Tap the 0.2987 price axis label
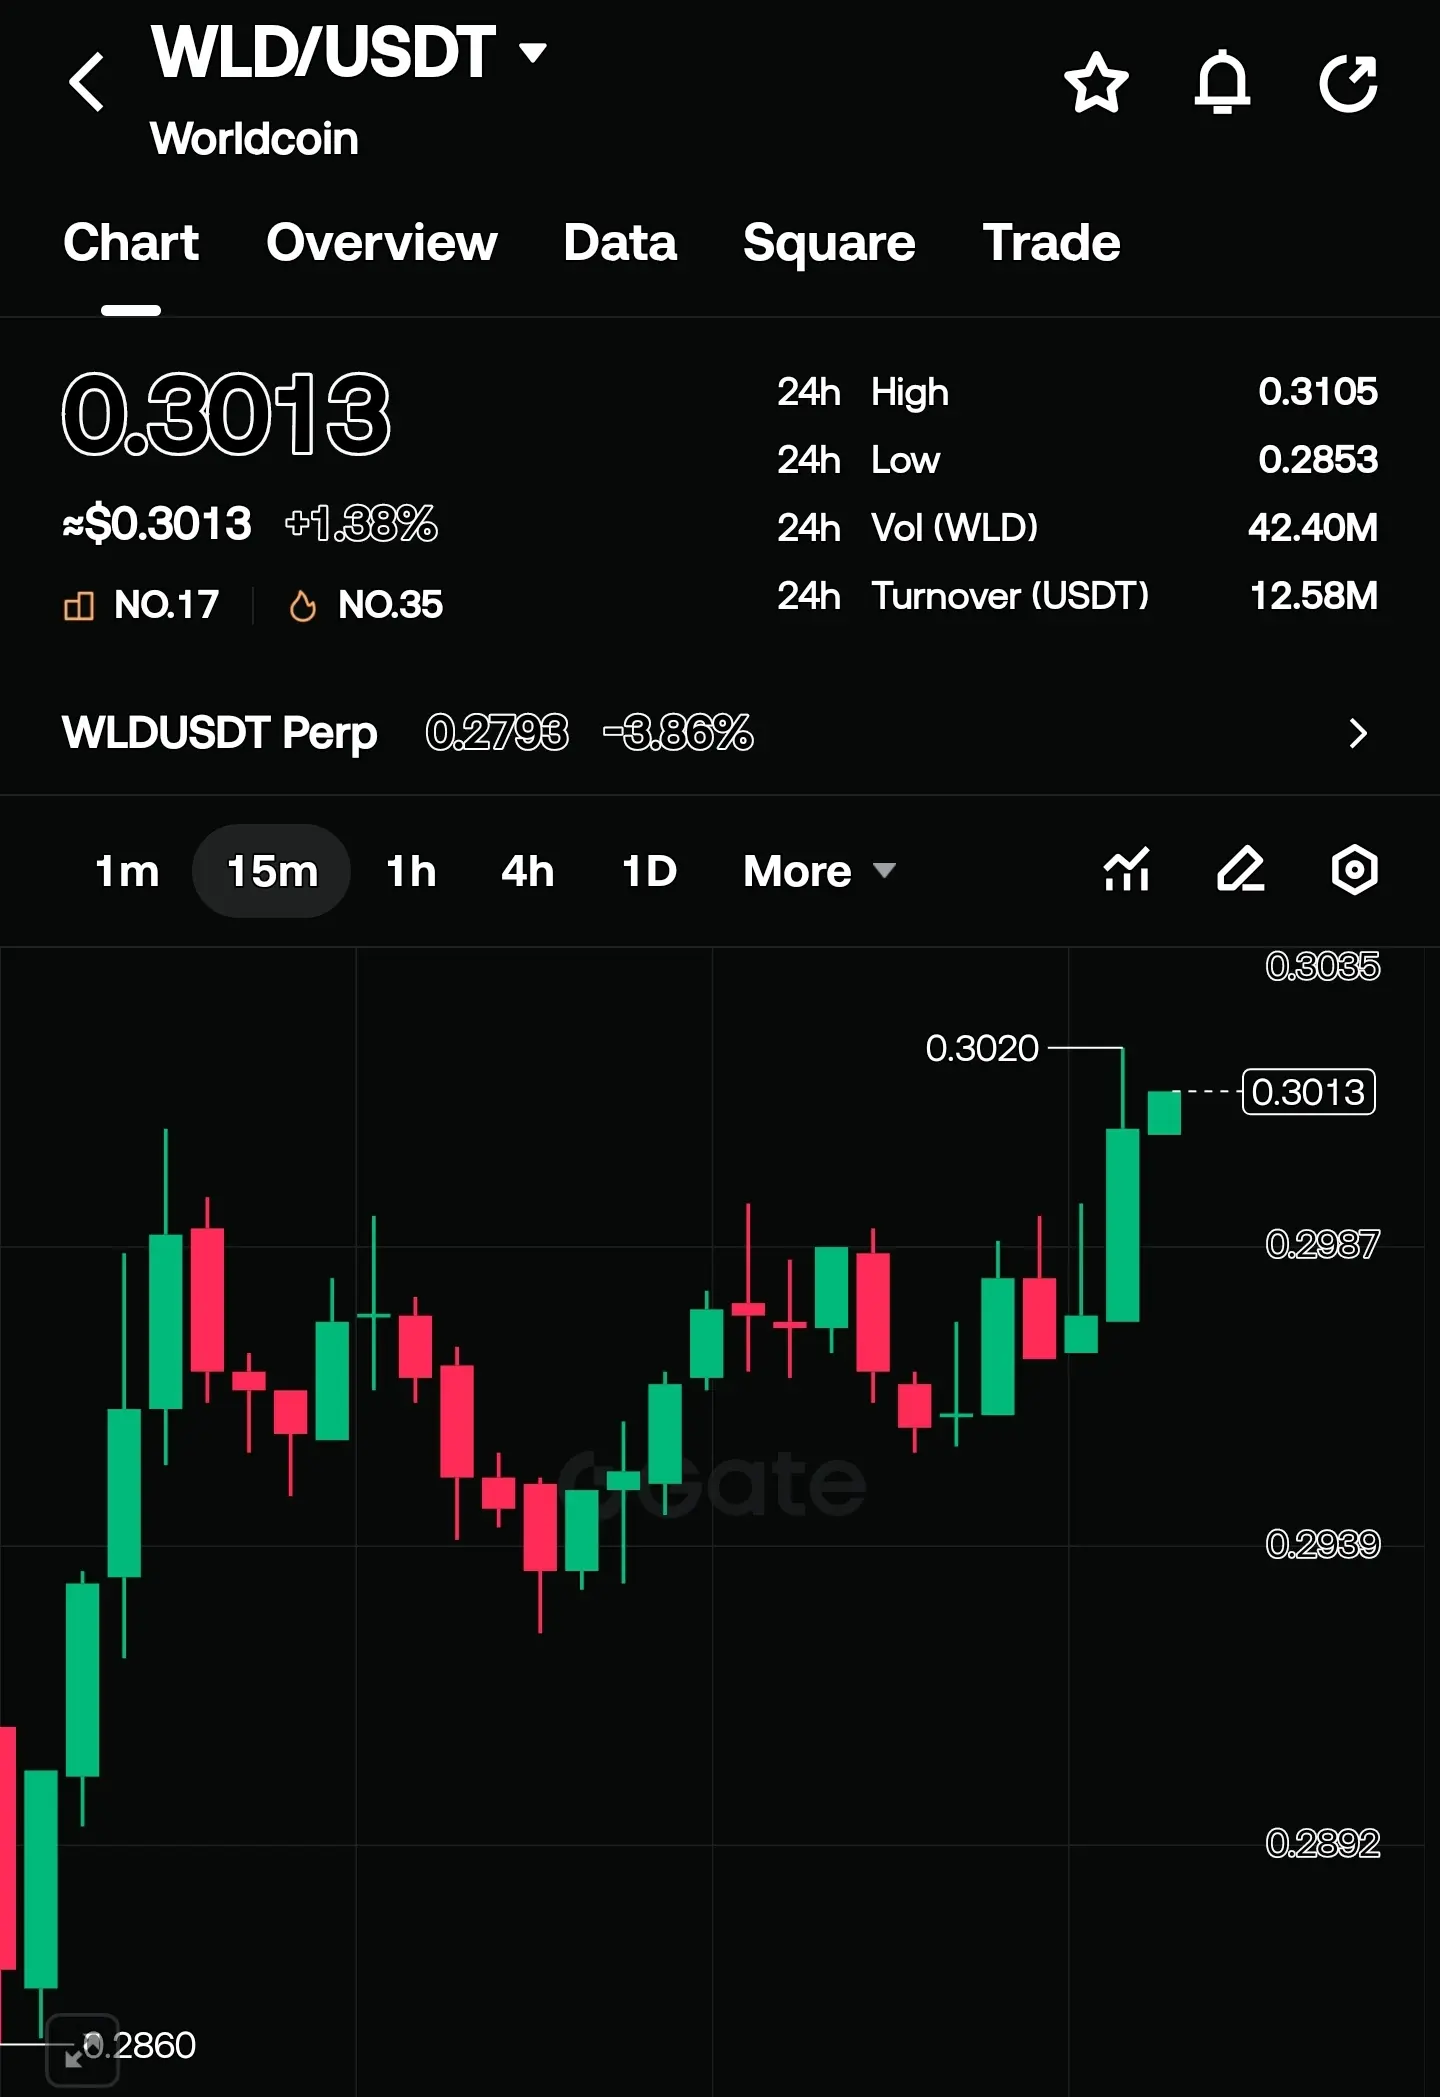The image size is (1440, 2097). pos(1322,1244)
